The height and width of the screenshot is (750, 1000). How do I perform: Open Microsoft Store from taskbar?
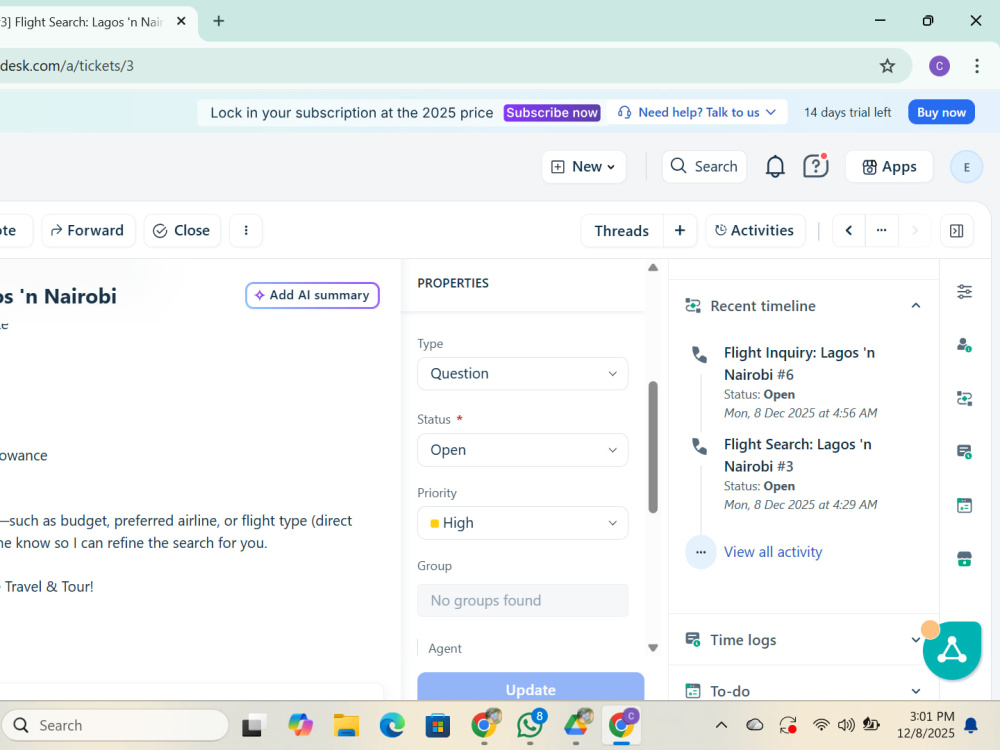point(438,725)
